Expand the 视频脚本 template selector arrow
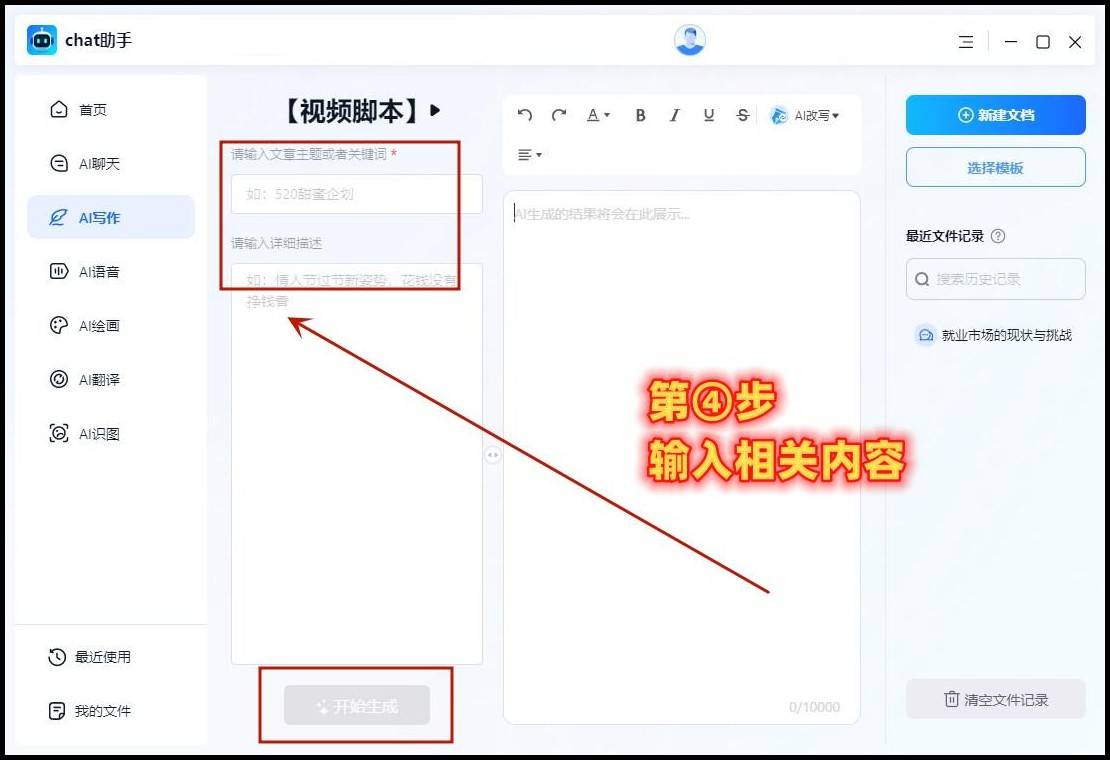This screenshot has width=1110, height=760. (435, 110)
